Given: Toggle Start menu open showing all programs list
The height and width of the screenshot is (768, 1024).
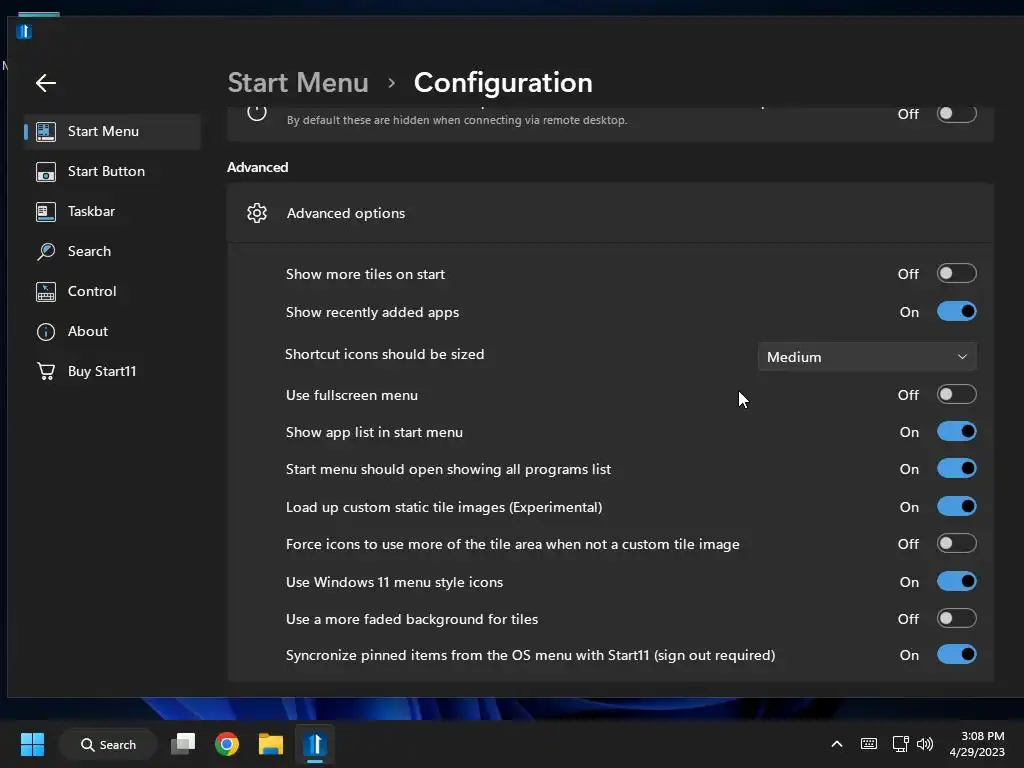Looking at the screenshot, I should (x=957, y=468).
